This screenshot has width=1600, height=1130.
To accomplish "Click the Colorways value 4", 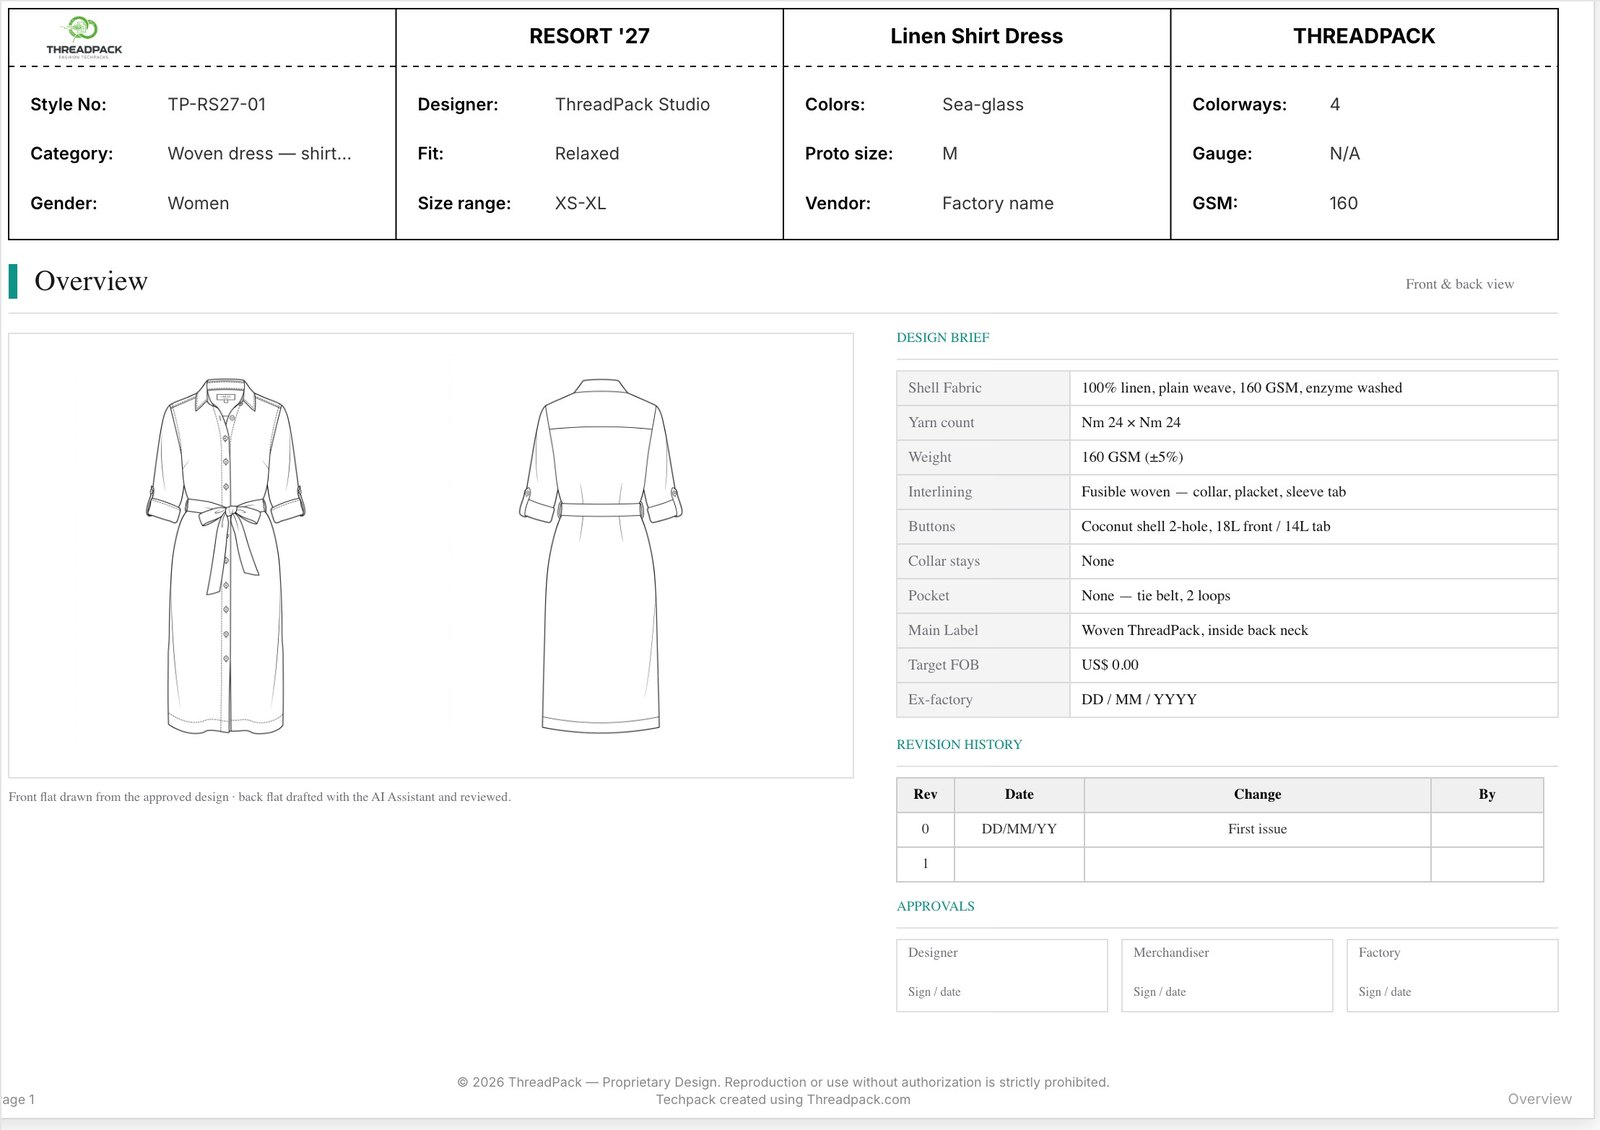I will pyautogui.click(x=1334, y=104).
